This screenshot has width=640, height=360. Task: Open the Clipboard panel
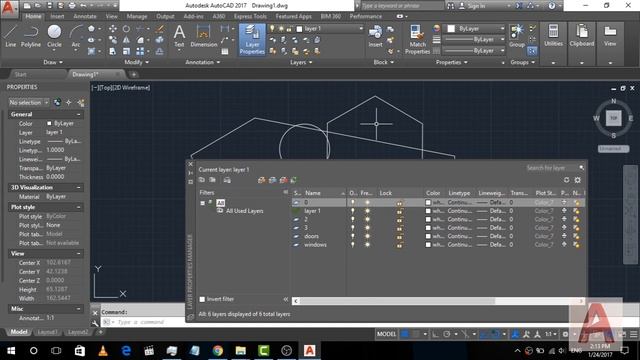(582, 35)
